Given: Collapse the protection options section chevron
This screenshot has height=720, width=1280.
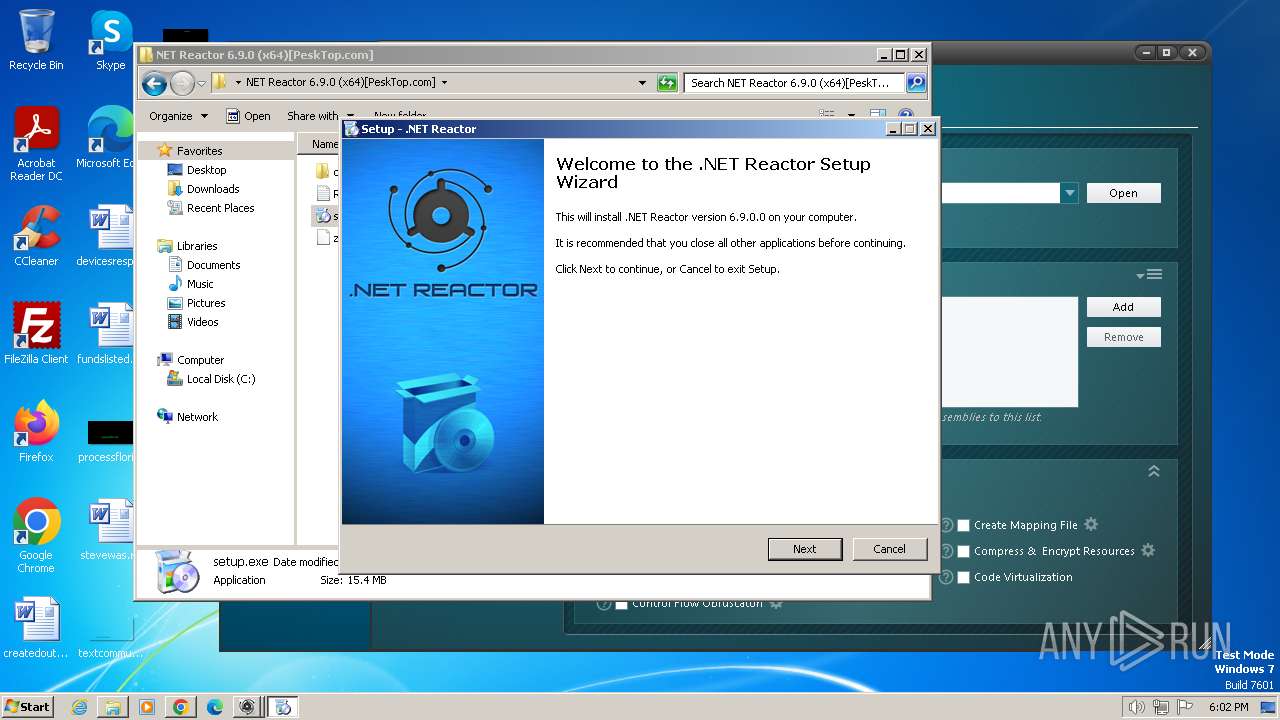Looking at the screenshot, I should (x=1154, y=471).
